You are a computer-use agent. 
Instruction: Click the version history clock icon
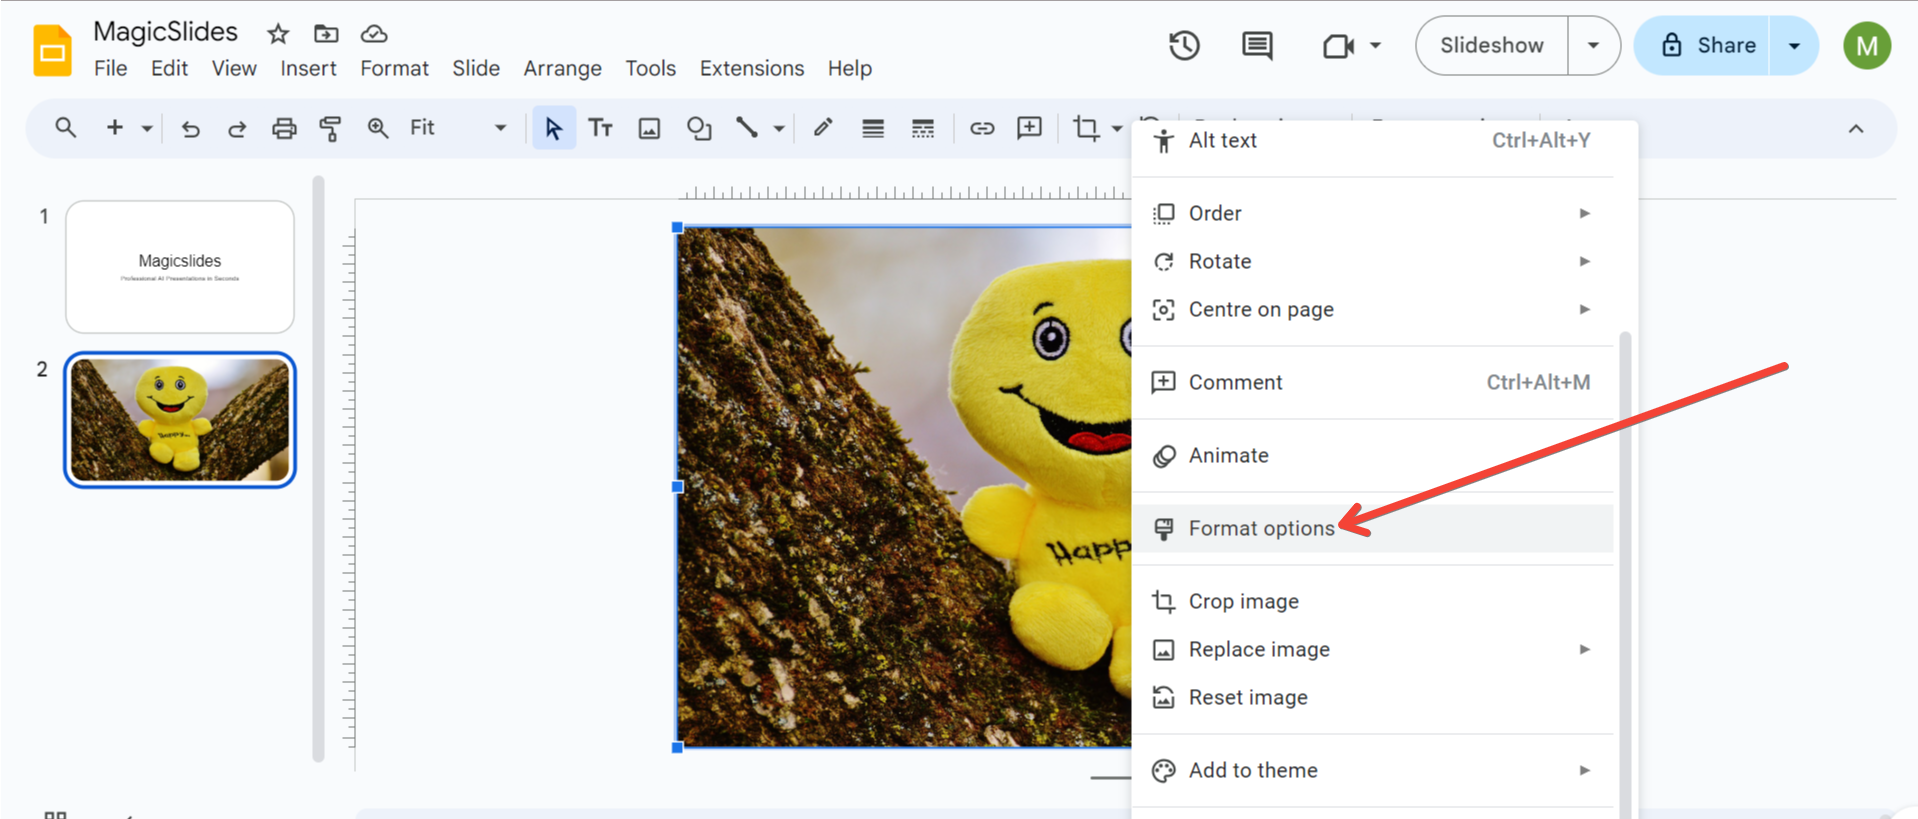[1184, 46]
